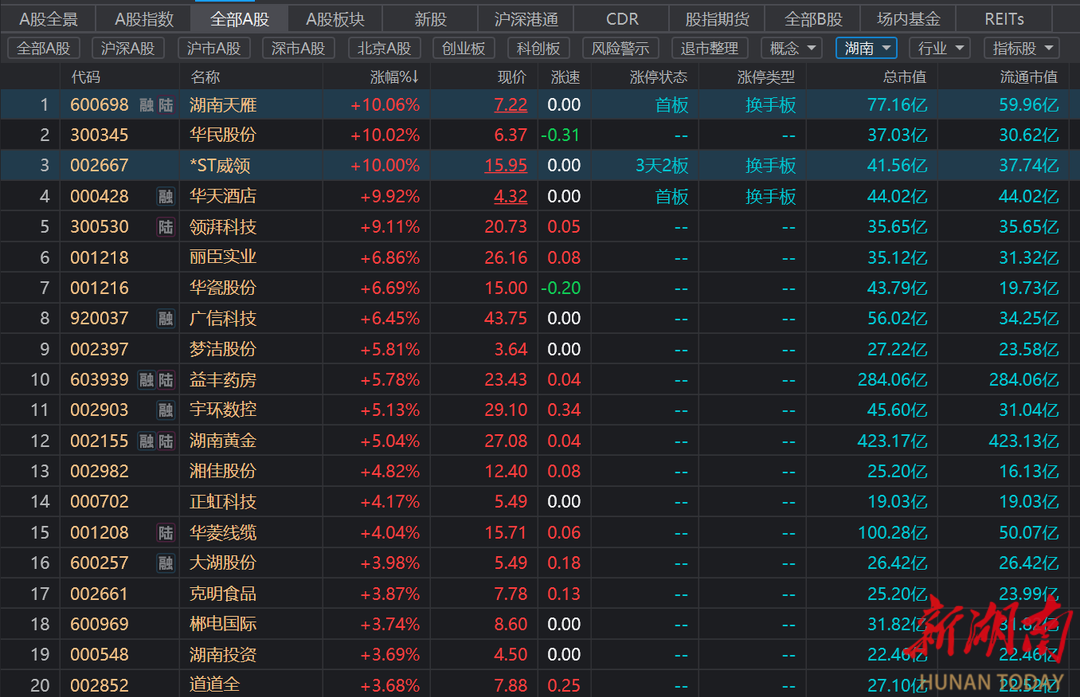Select the 湖南天雁 stock row
This screenshot has height=697, width=1080.
(540, 105)
